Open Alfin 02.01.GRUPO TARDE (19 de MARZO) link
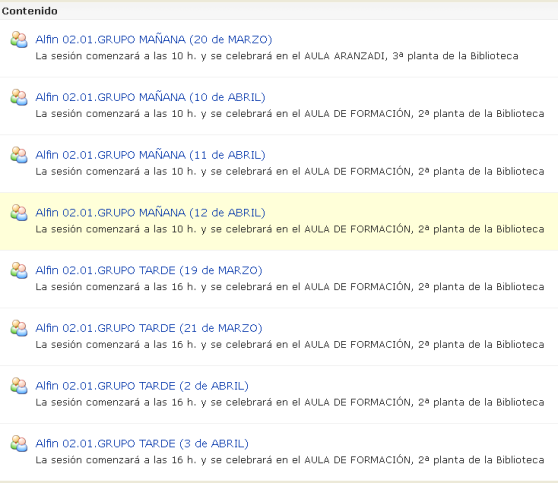558x483 pixels. (149, 271)
